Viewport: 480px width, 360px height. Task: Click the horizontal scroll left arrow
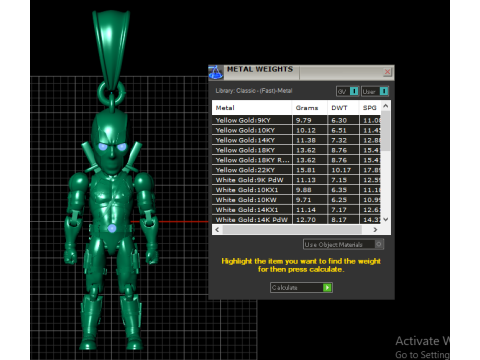click(x=217, y=230)
